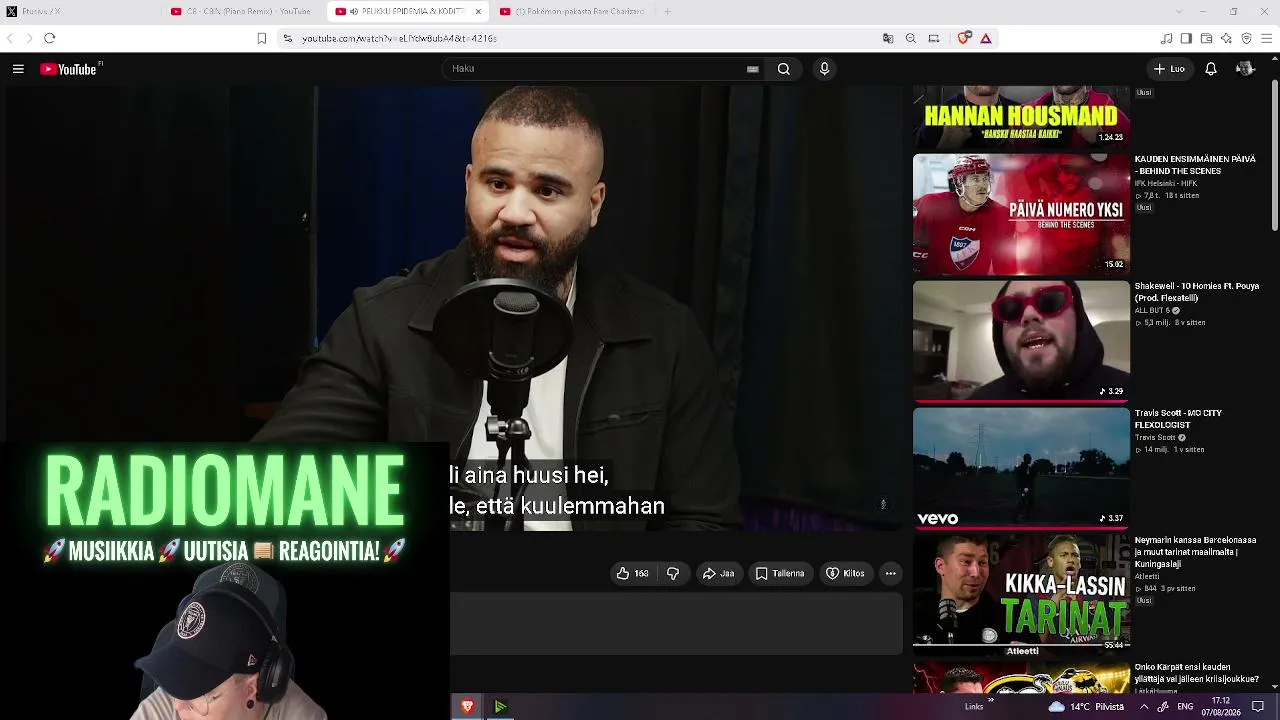Send thanks with the Kiitos button

pos(845,573)
